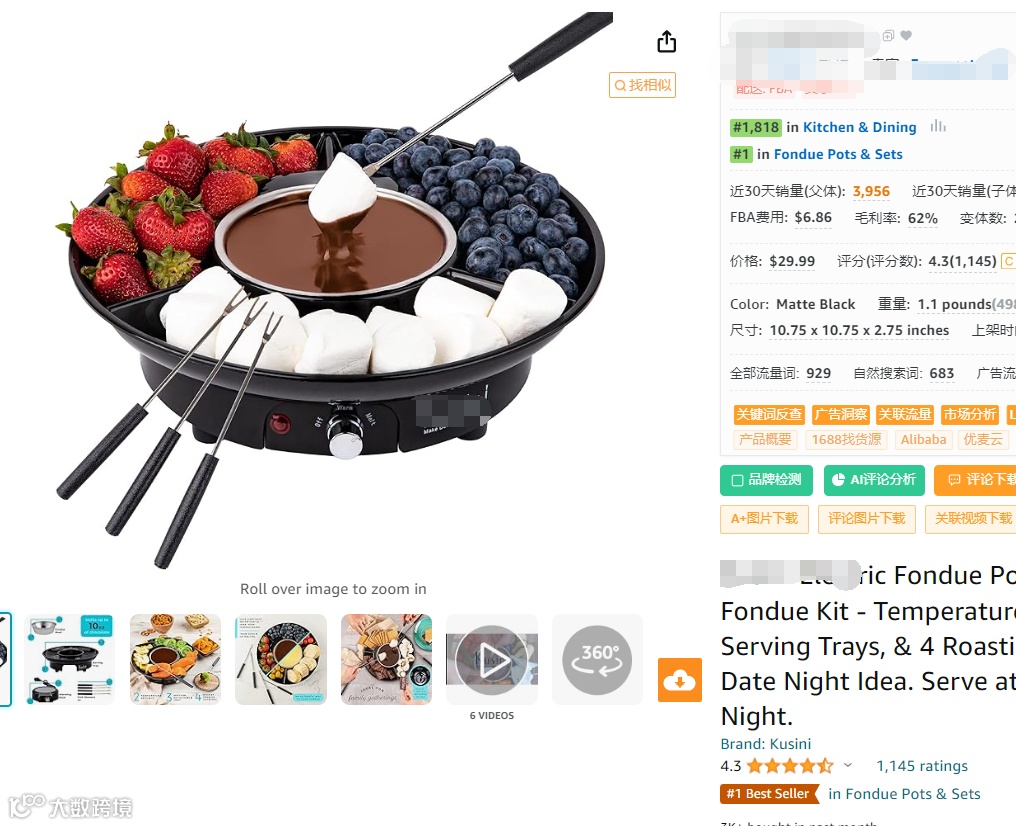Click the orange cloud download button
Screen dimensions: 1016x826
coord(680,680)
